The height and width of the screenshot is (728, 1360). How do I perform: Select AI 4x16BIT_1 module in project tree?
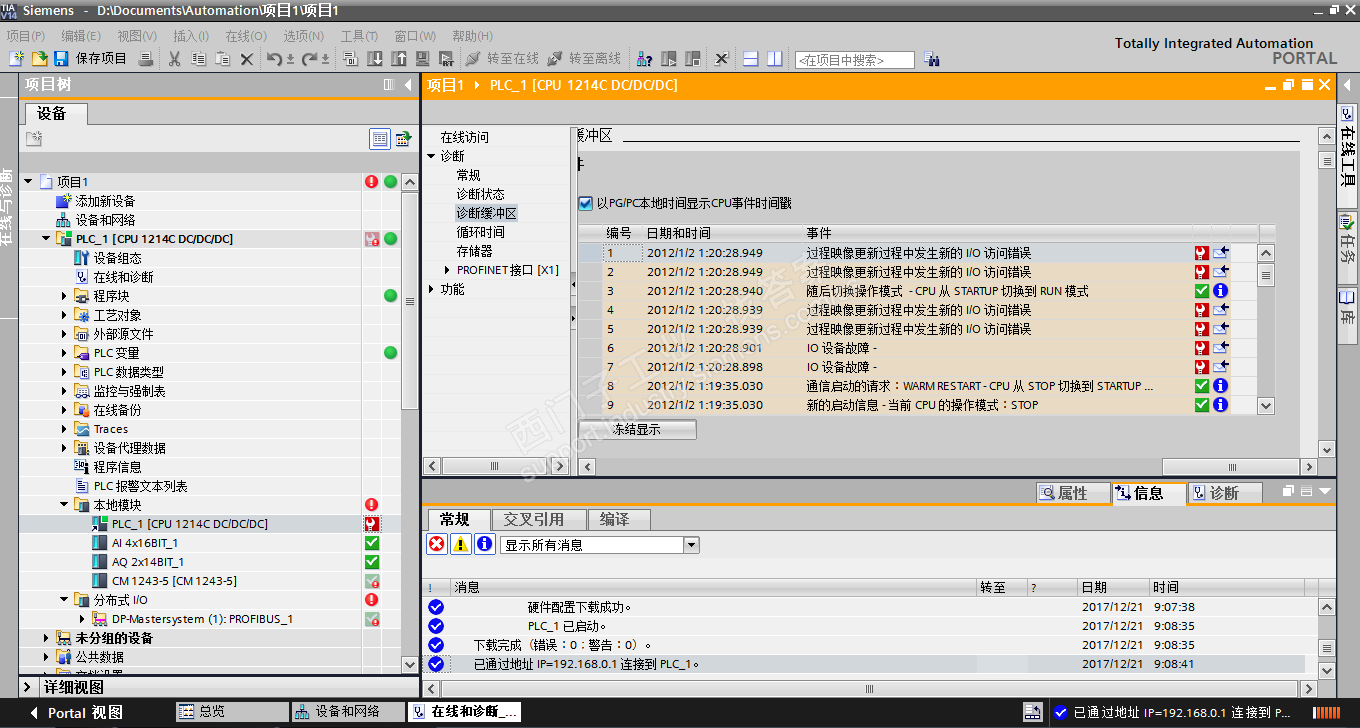click(x=145, y=543)
